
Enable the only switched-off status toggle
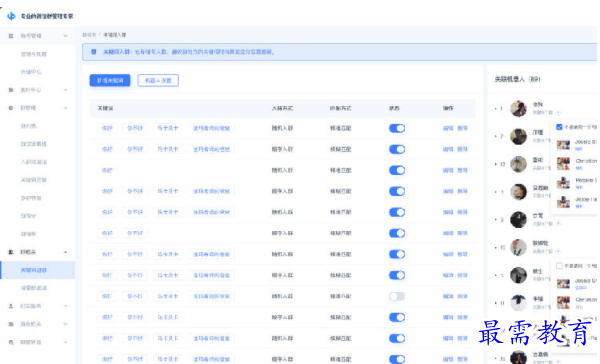click(x=397, y=296)
